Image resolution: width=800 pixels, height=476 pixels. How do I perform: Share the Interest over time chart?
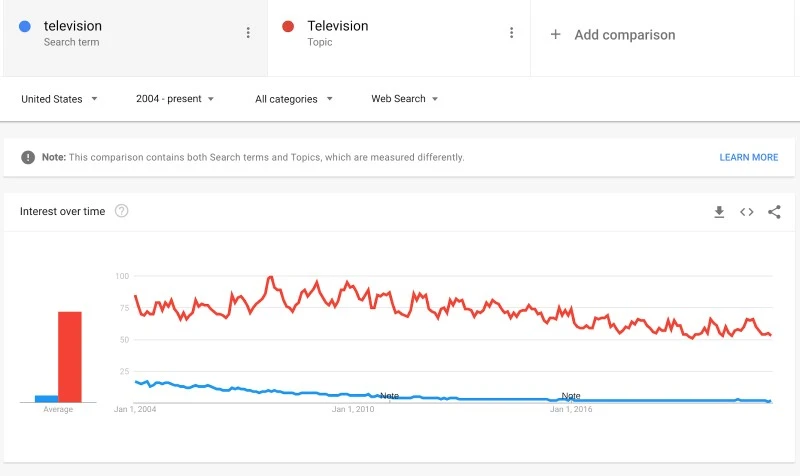(x=774, y=212)
